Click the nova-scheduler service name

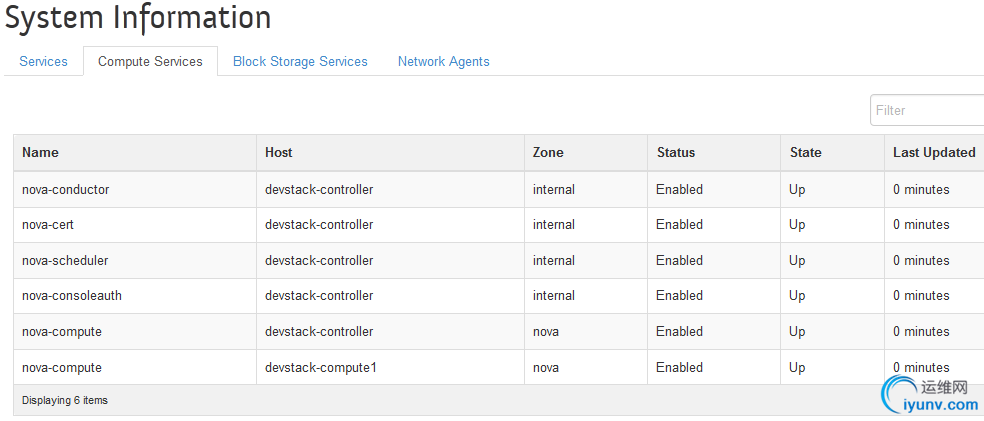pyautogui.click(x=65, y=260)
